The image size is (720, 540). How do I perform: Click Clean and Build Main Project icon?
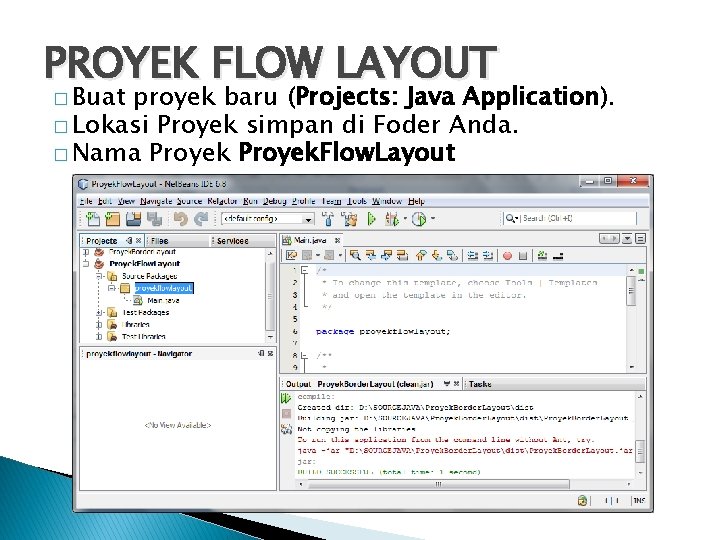click(350, 219)
